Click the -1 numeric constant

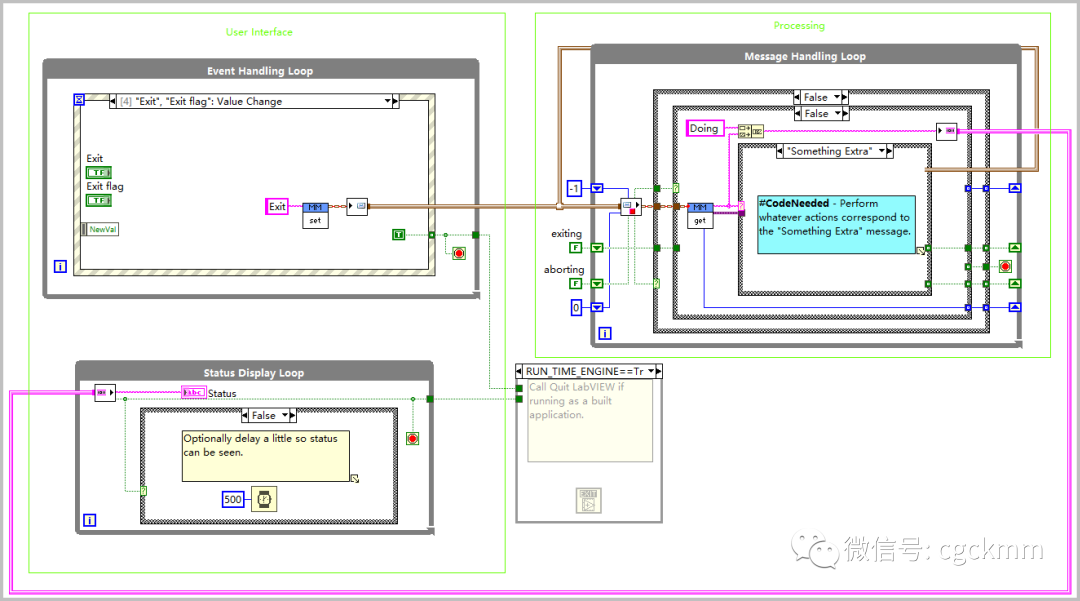click(574, 188)
